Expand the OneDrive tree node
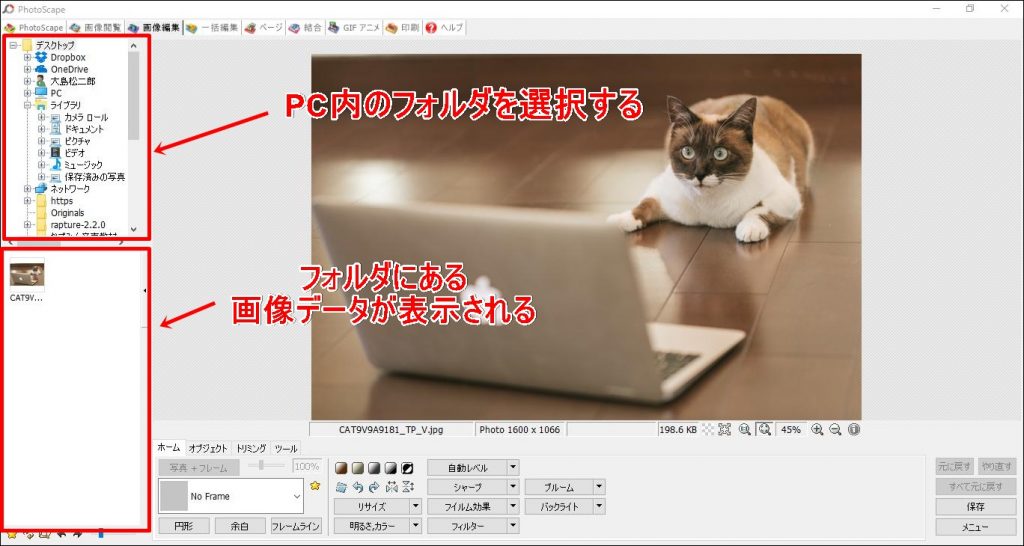This screenshot has height=546, width=1024. [x=27, y=69]
